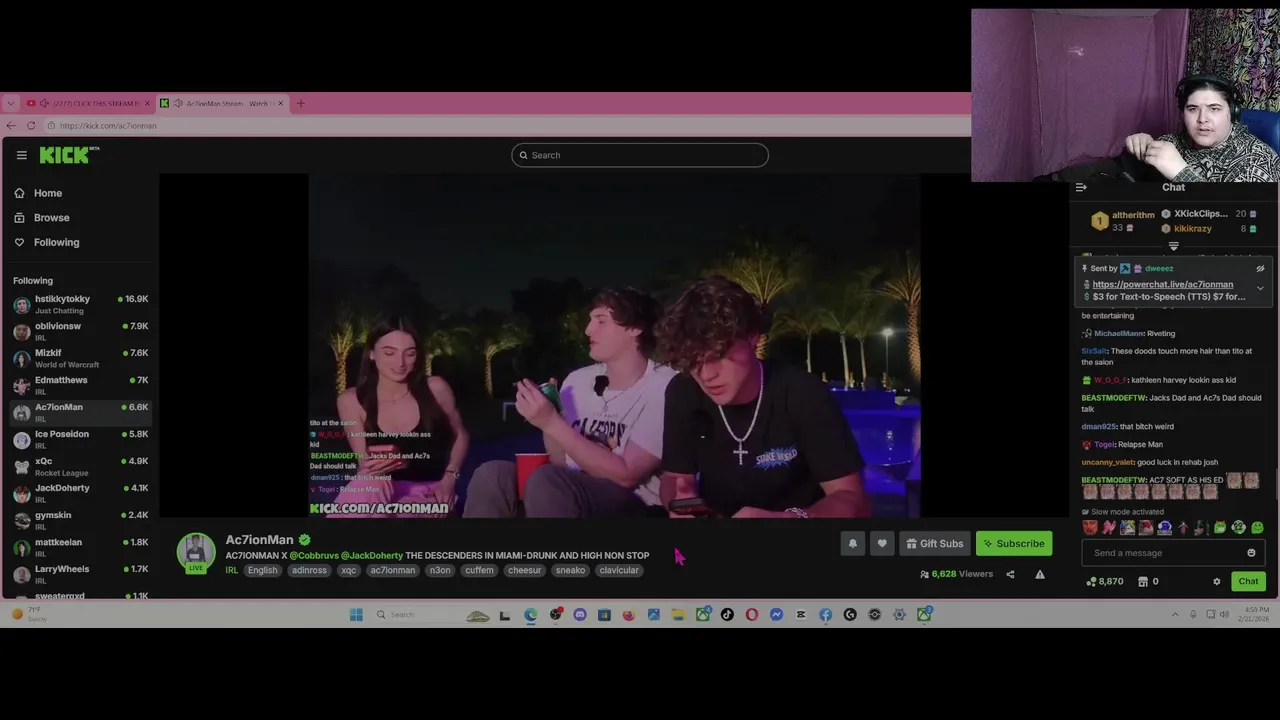Open hstikkytokky's channel in Following list
1280x720 pixels.
pos(80,304)
